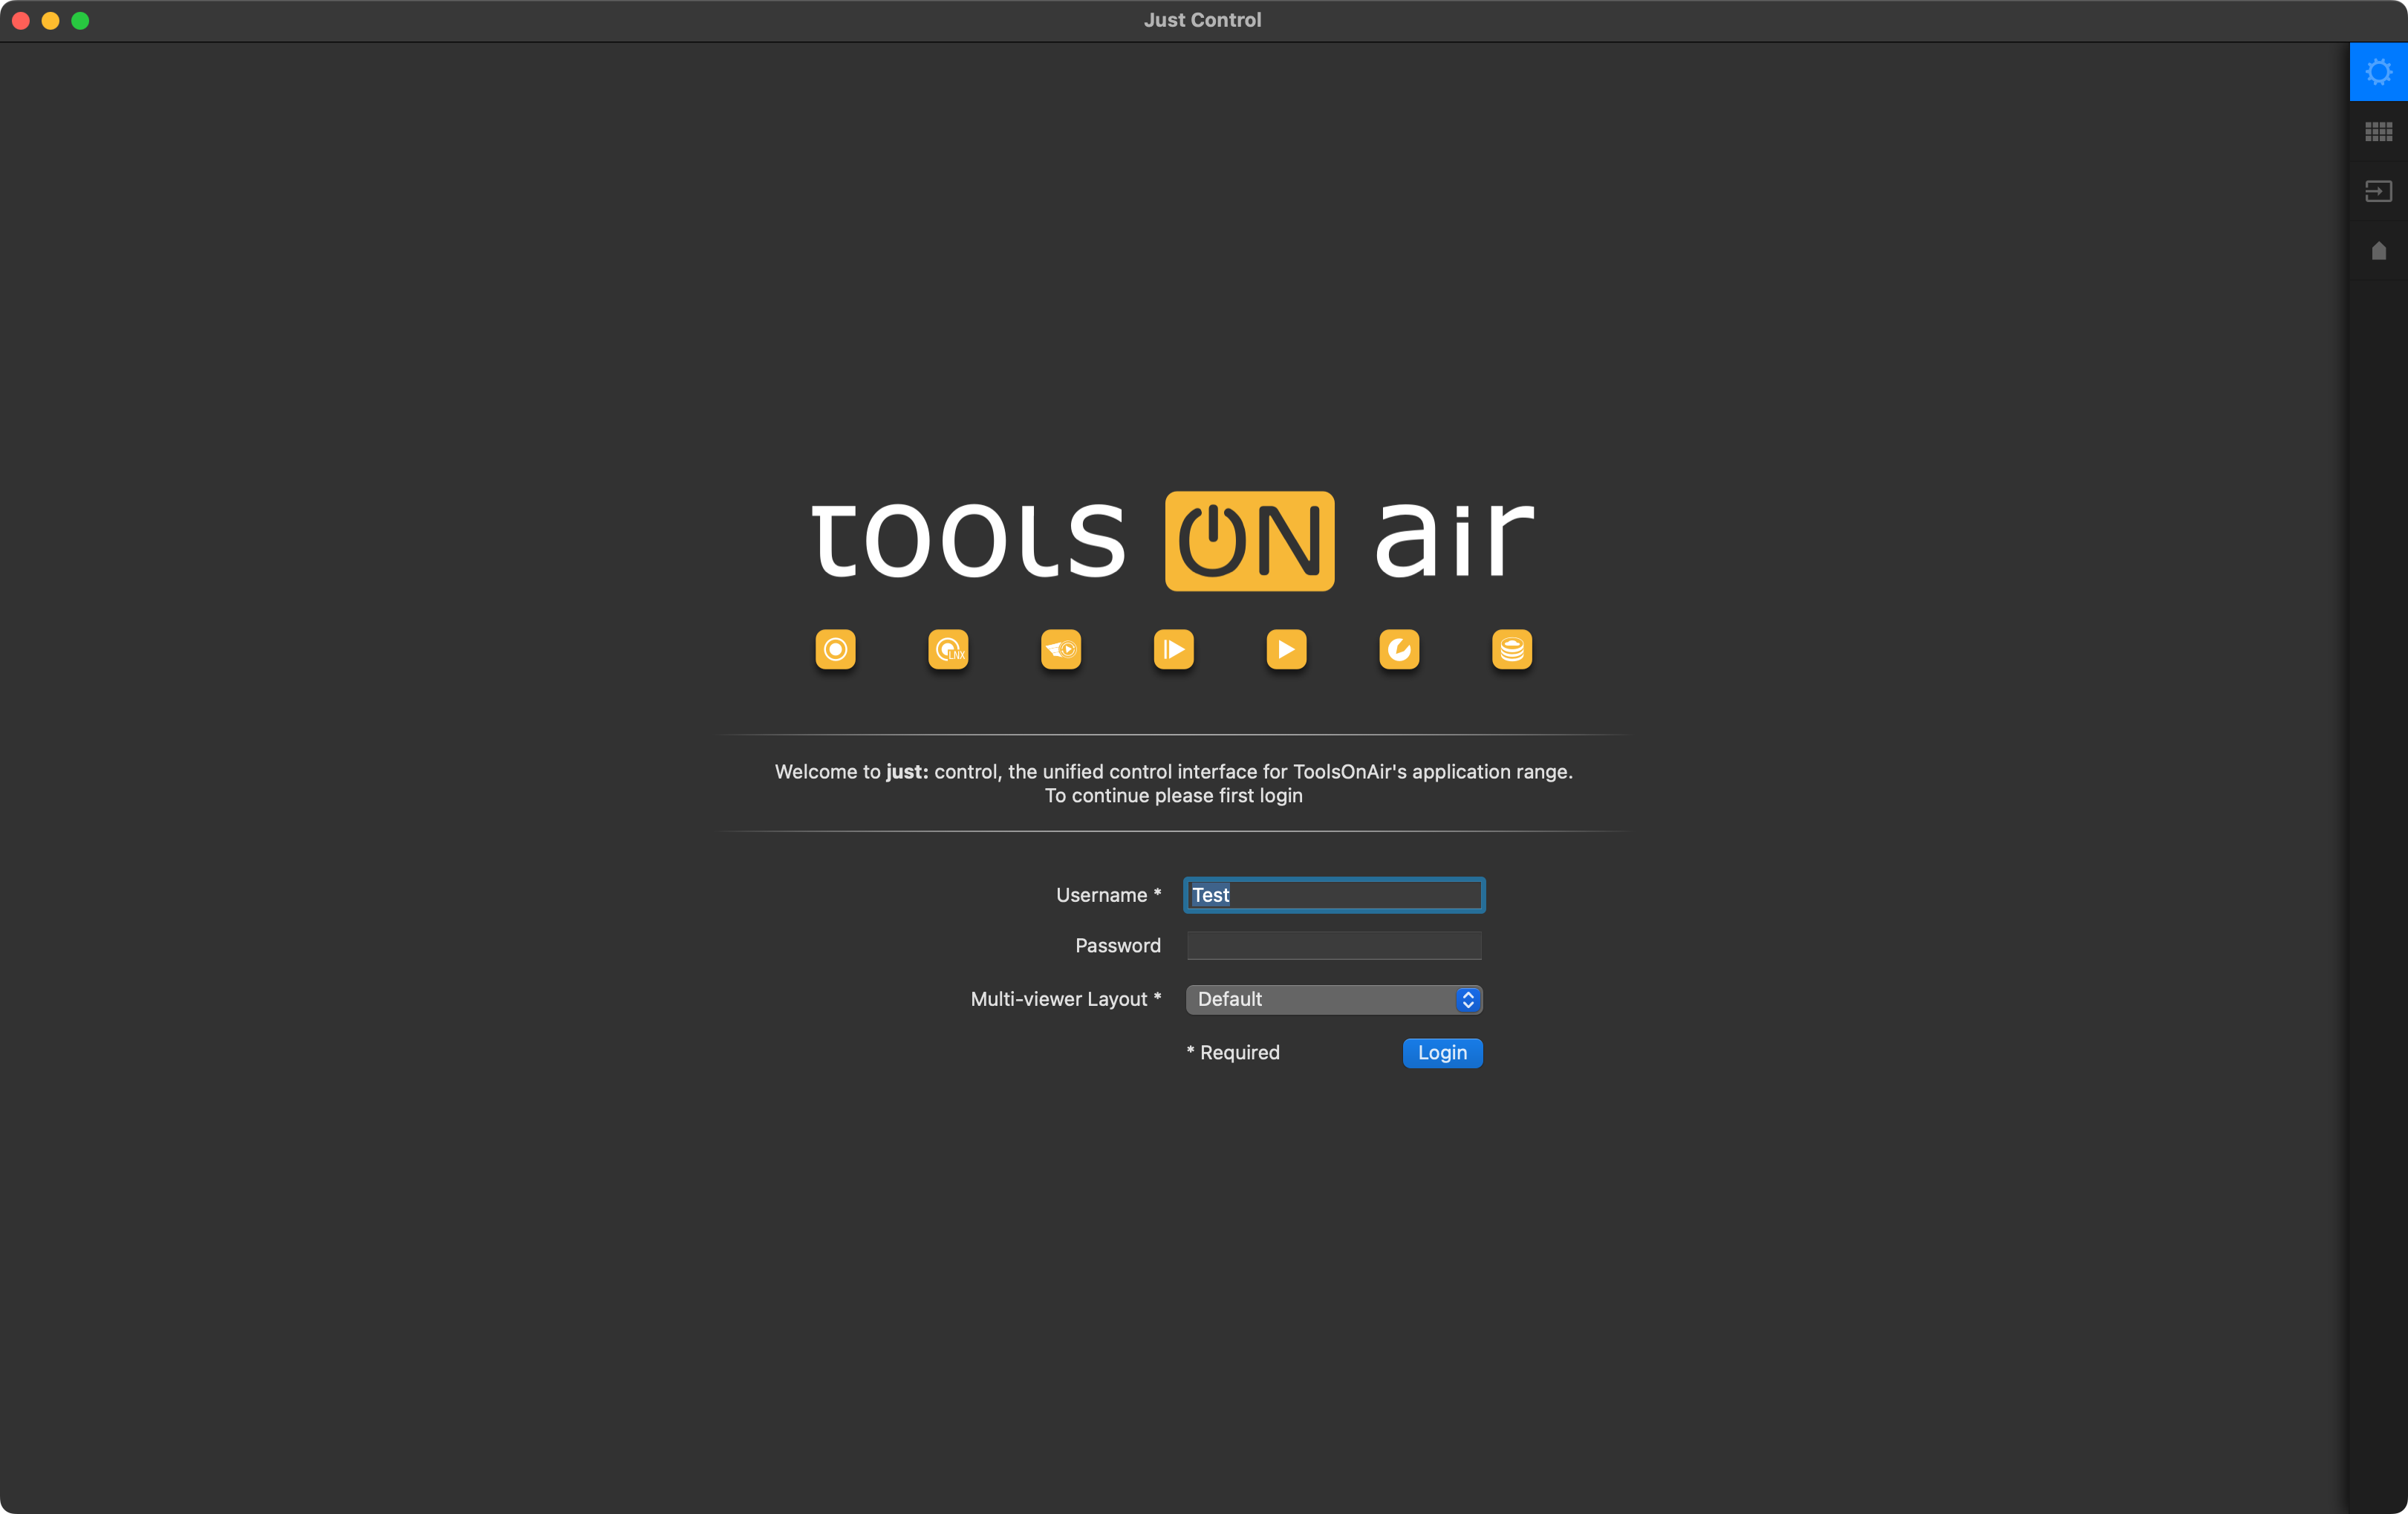Screen dimensions: 2408x1514
Task: Open the grid multi-viewer icon in sidebar
Action: pyautogui.click(x=2378, y=132)
